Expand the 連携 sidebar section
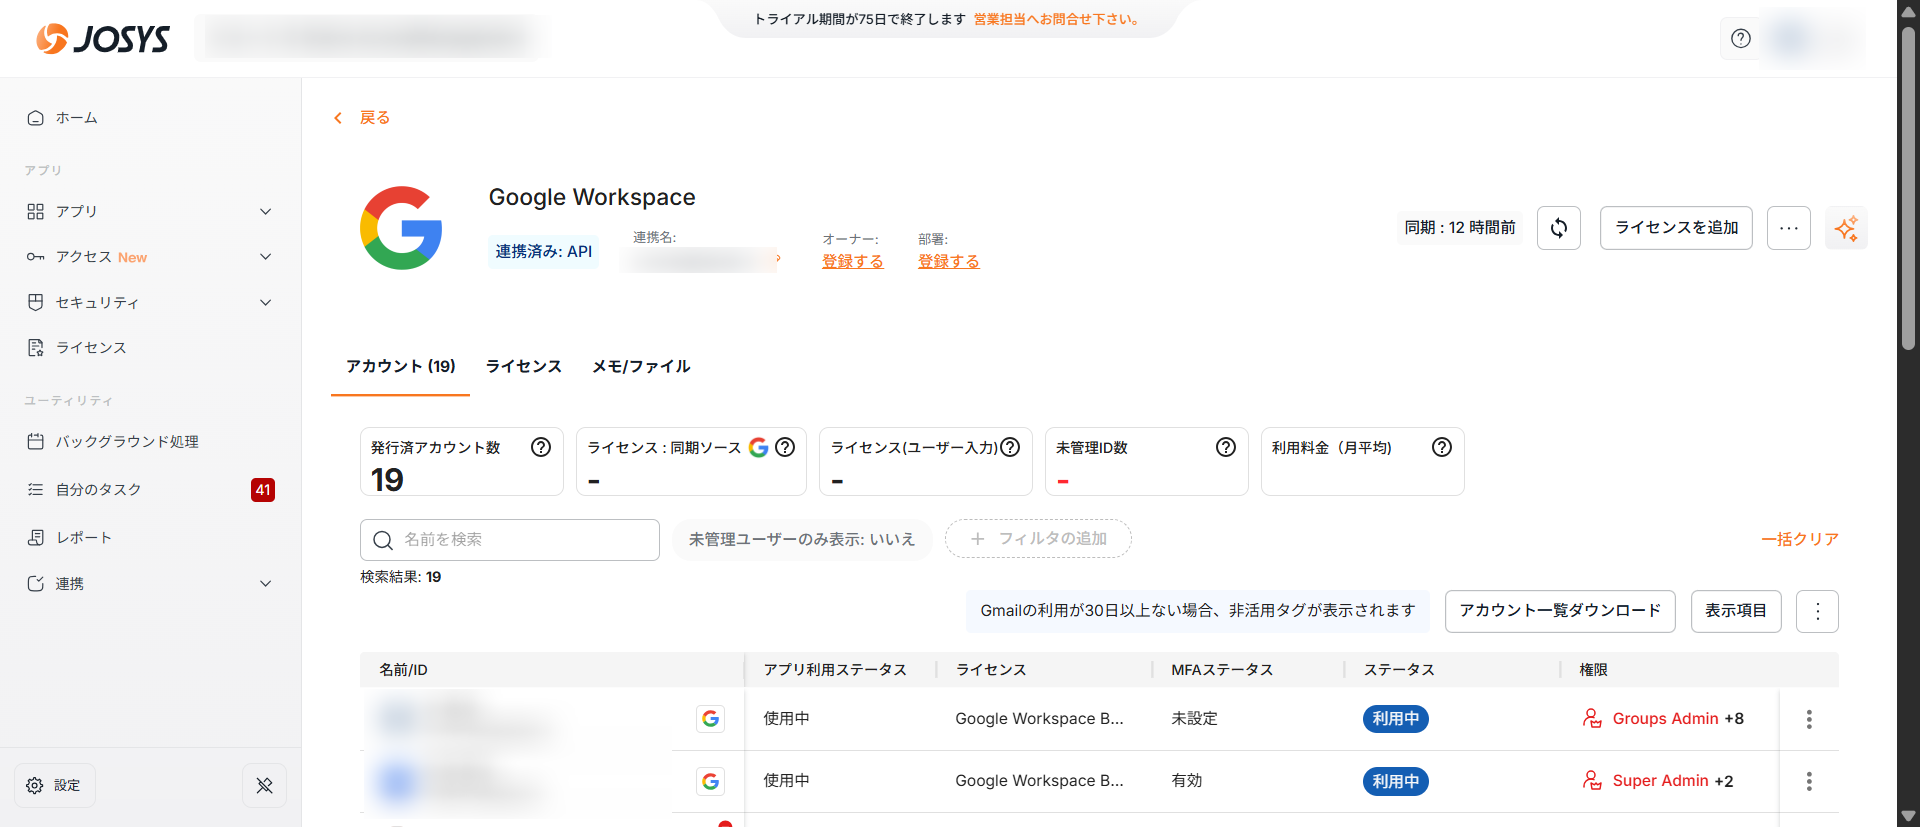The height and width of the screenshot is (827, 1920). click(265, 583)
